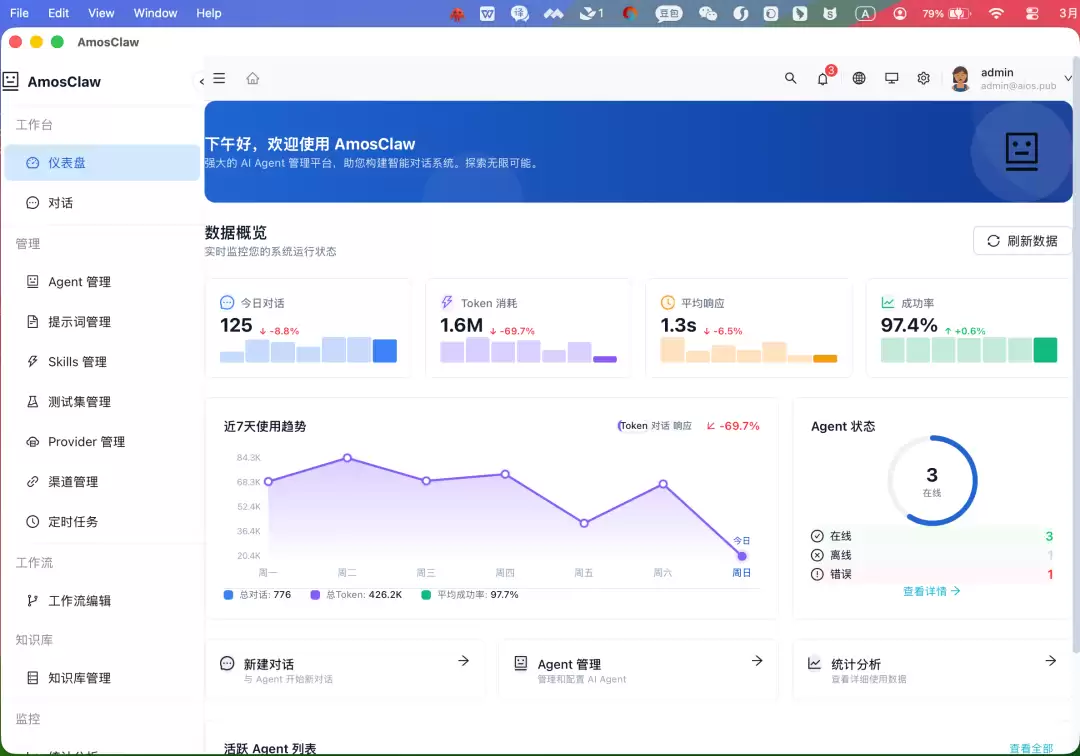Collapse the sidebar with the chevron arrow
The height and width of the screenshot is (756, 1080).
coord(202,81)
